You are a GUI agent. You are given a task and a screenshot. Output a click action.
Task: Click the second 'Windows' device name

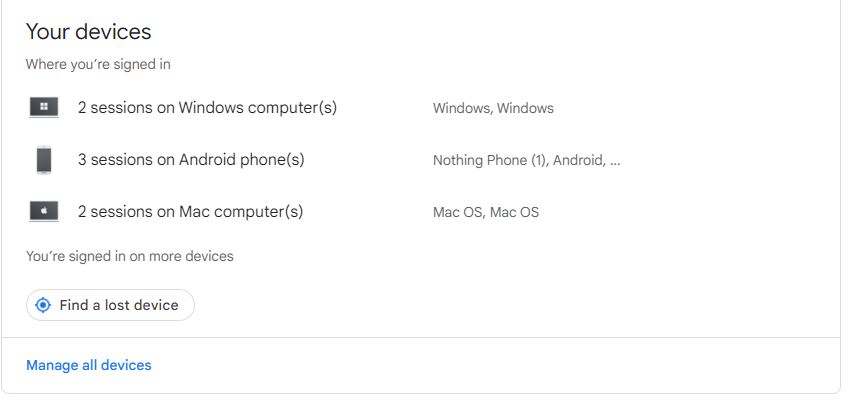[x=525, y=108]
